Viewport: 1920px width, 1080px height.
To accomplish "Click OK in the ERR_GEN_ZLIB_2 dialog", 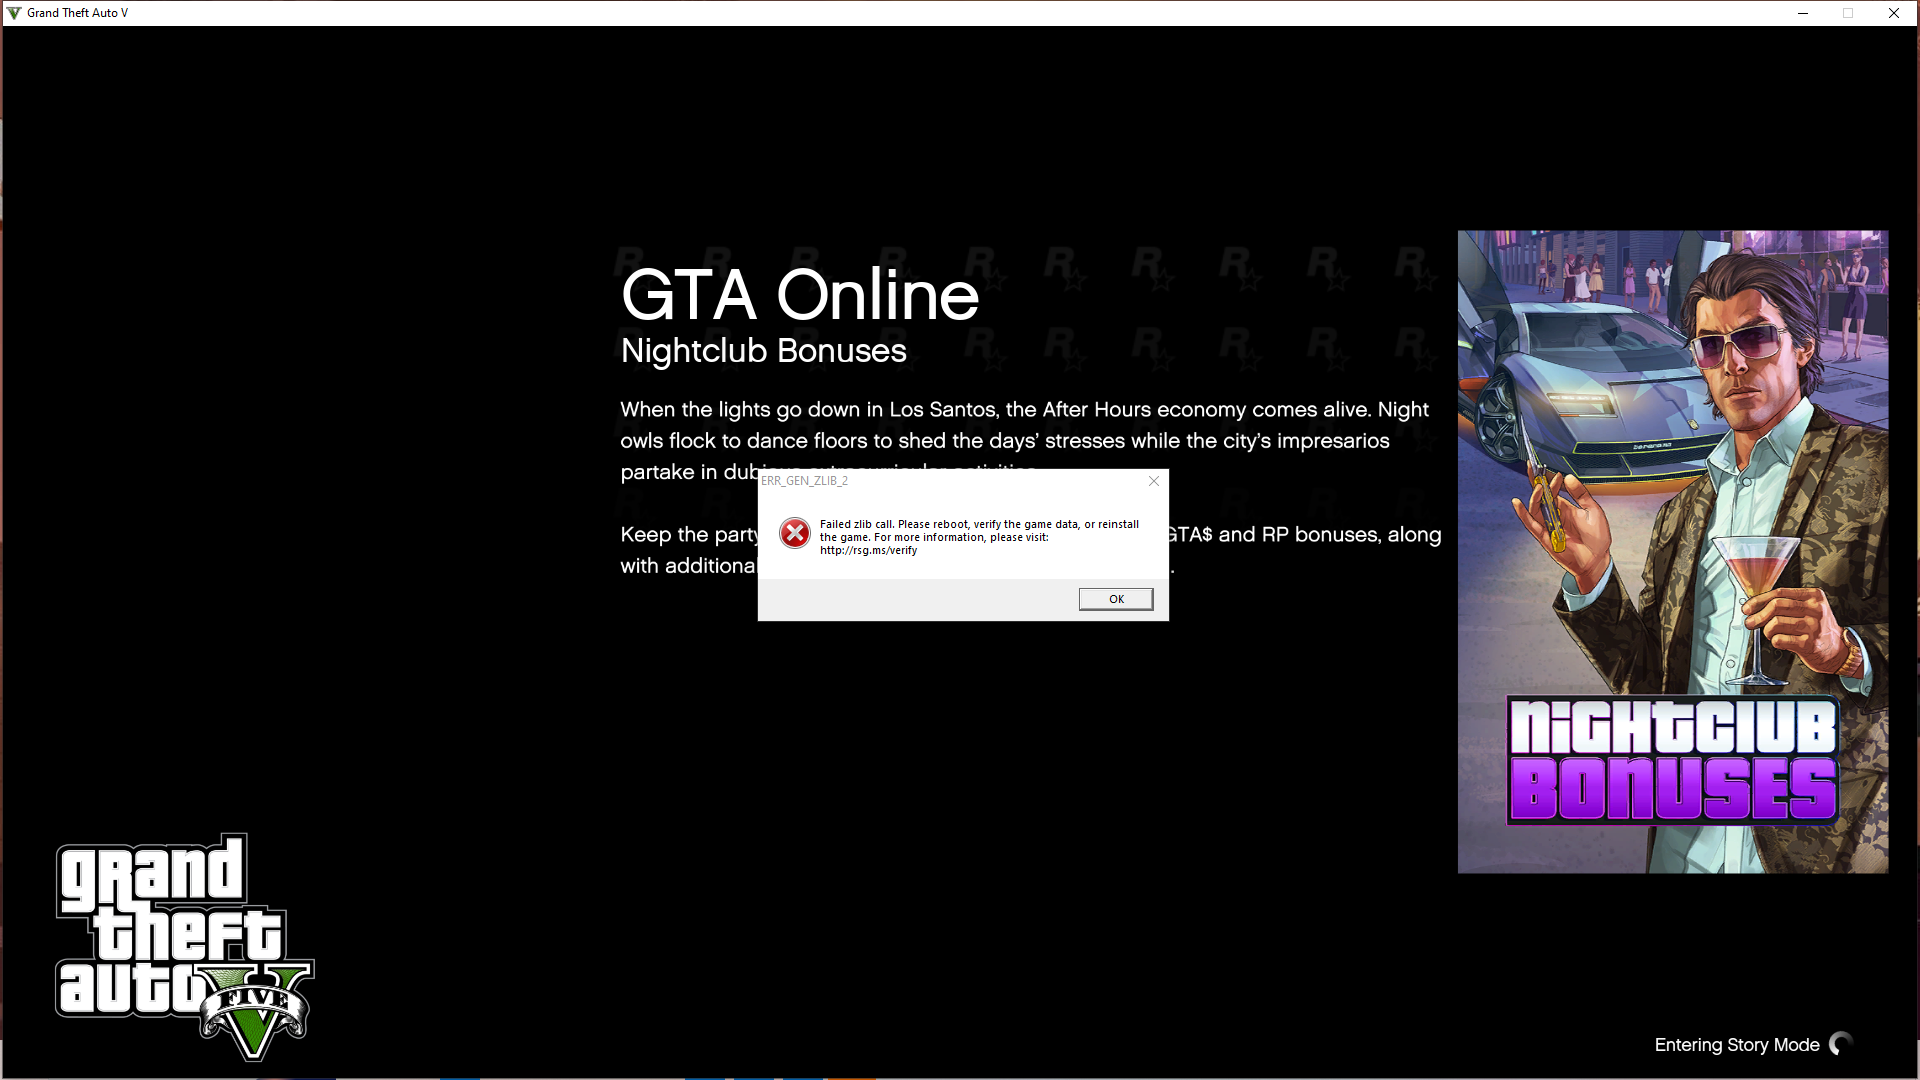I will [x=1115, y=599].
